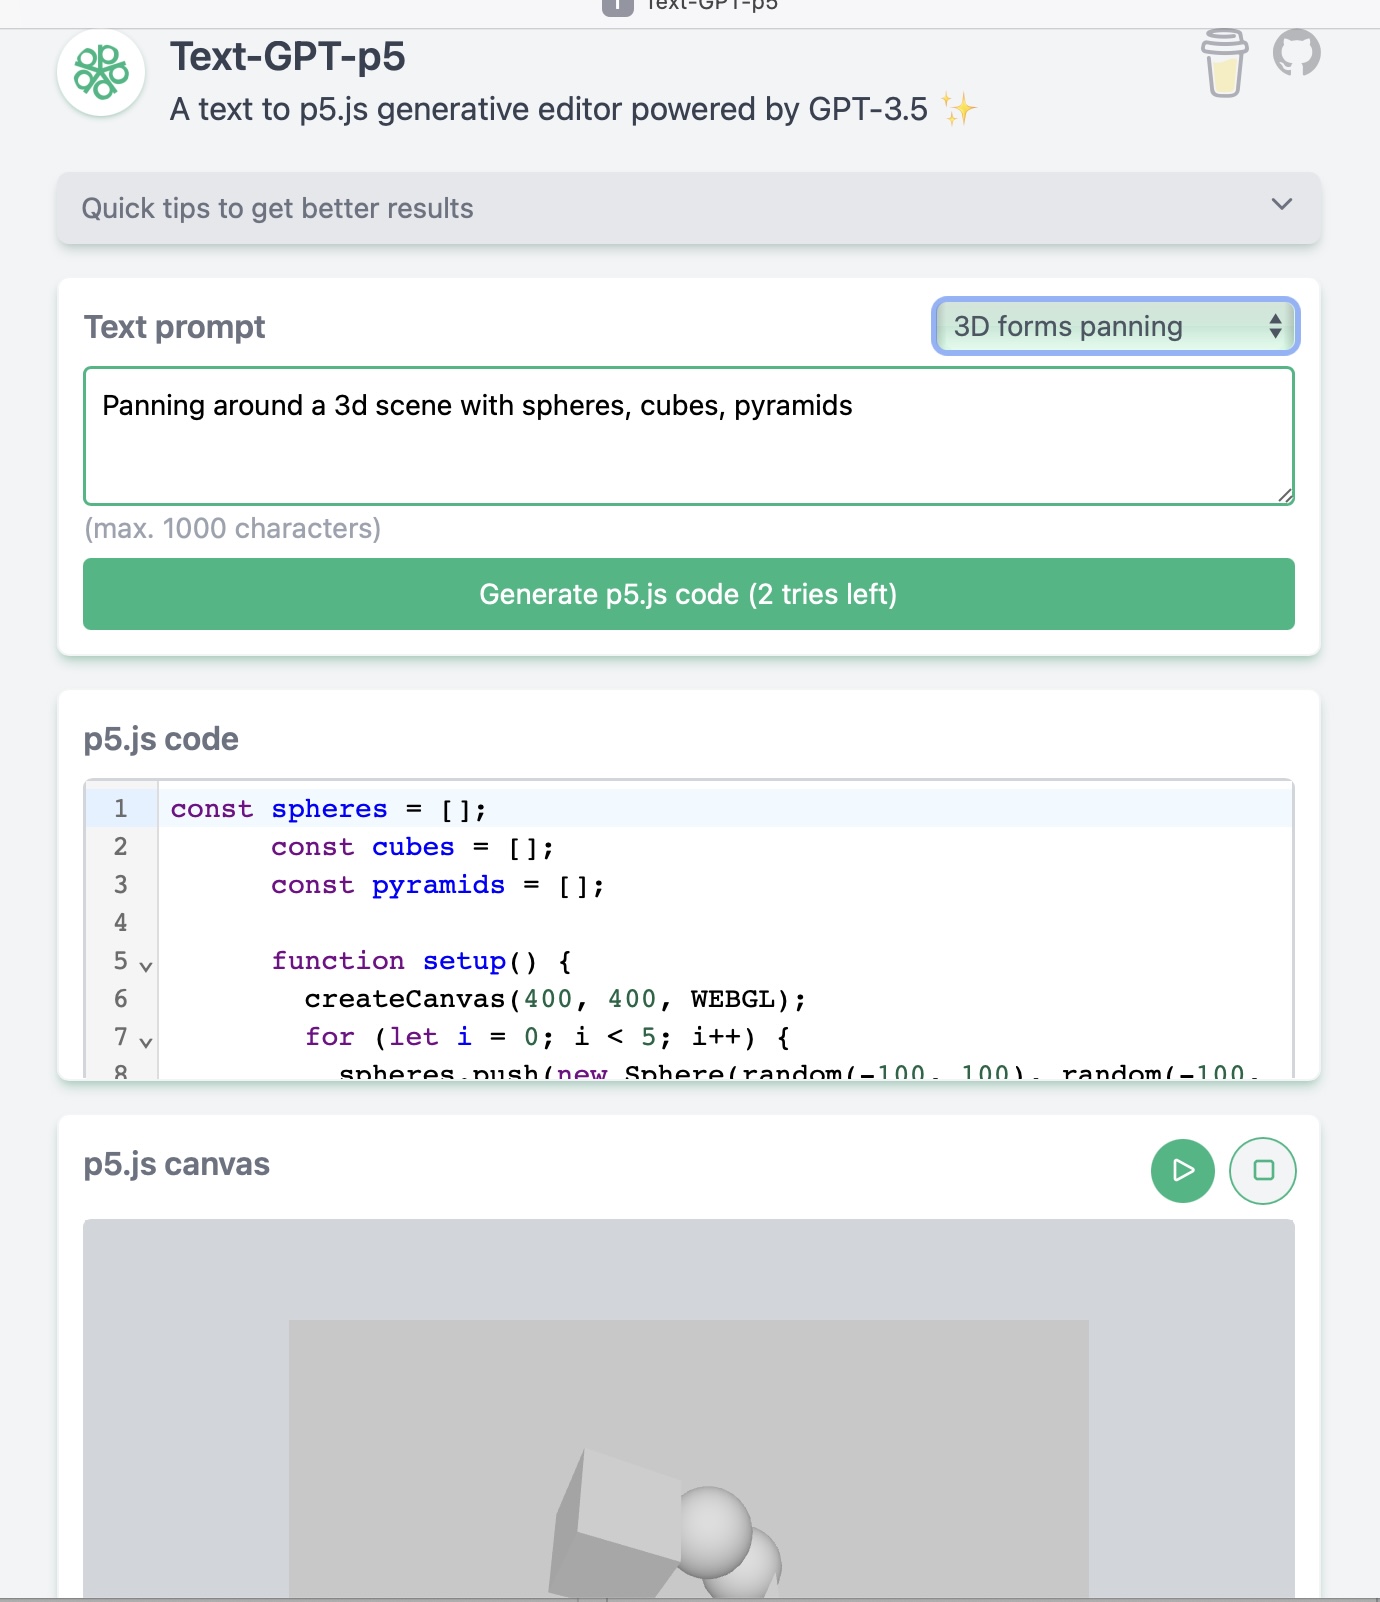Click the Text-GPT-p5 logo icon
This screenshot has width=1380, height=1602.
click(x=100, y=72)
